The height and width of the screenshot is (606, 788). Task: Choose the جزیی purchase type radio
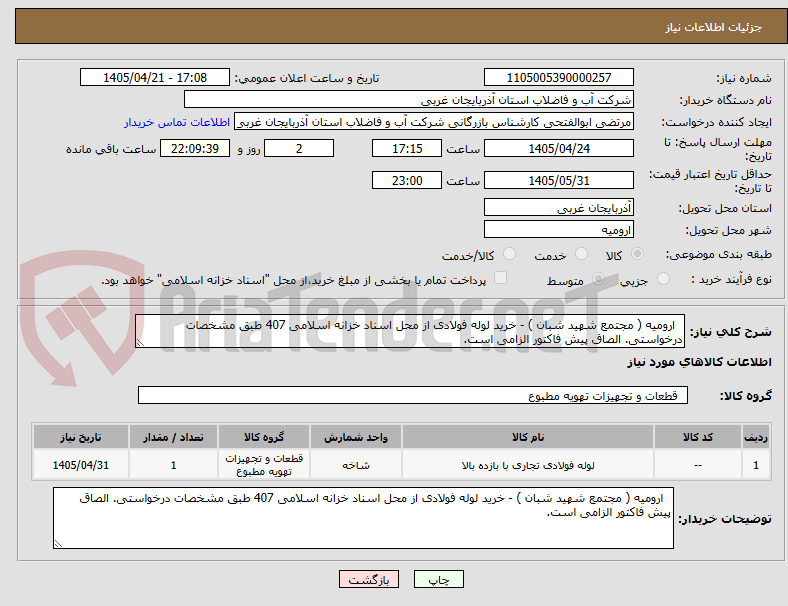(x=663, y=278)
